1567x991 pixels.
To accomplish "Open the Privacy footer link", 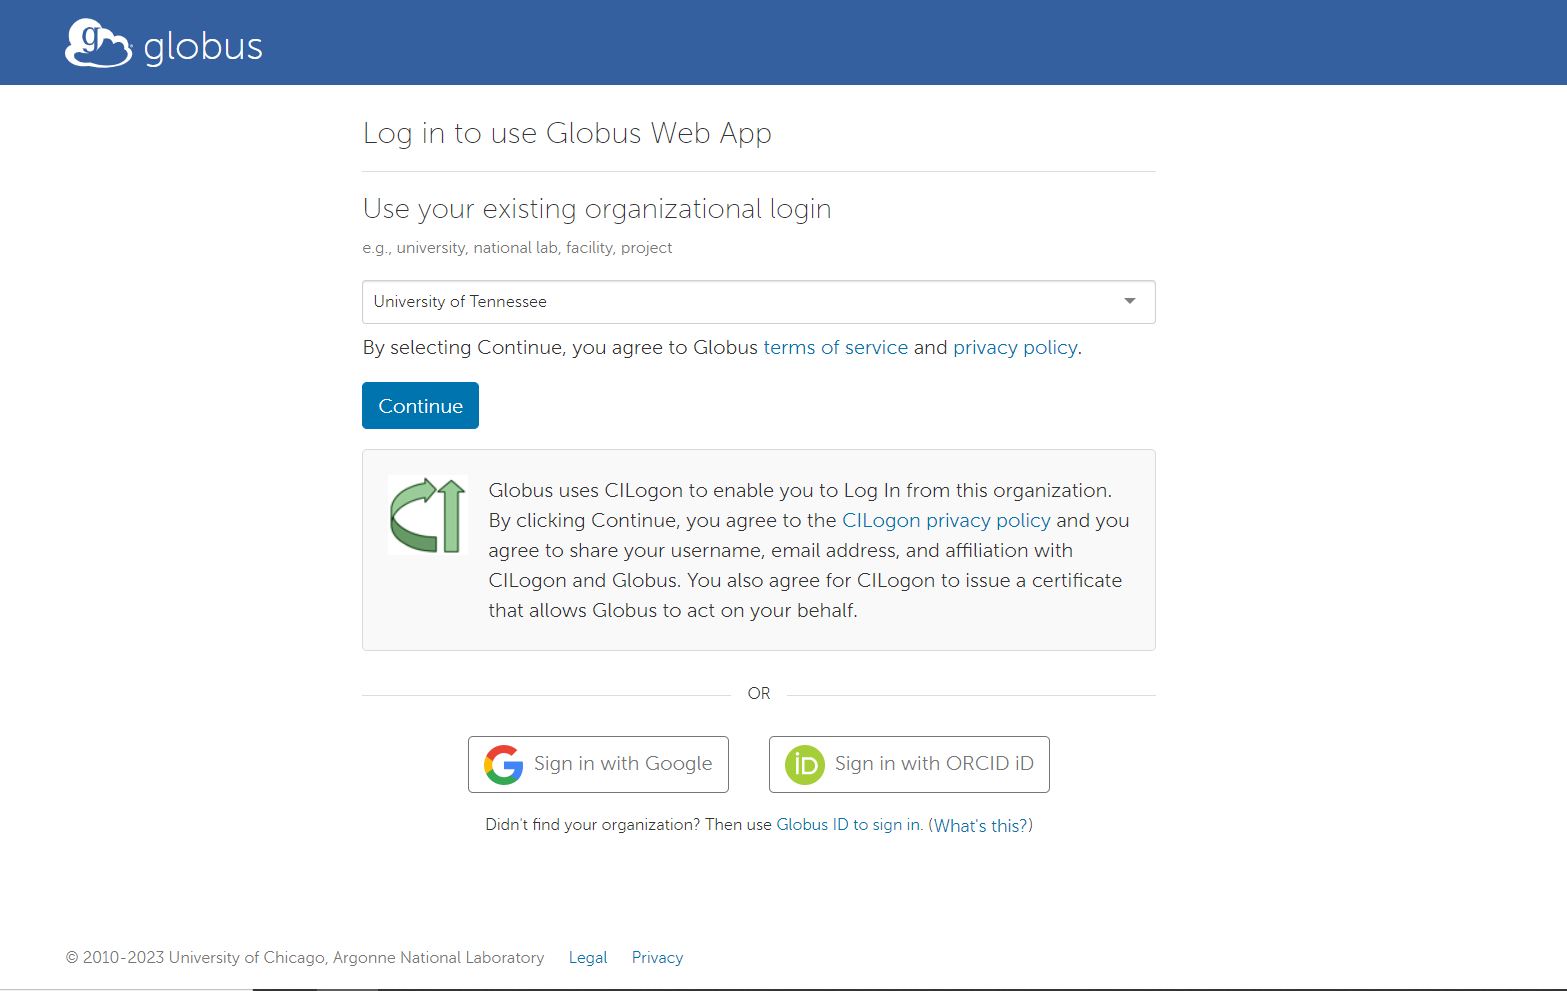I will (657, 958).
